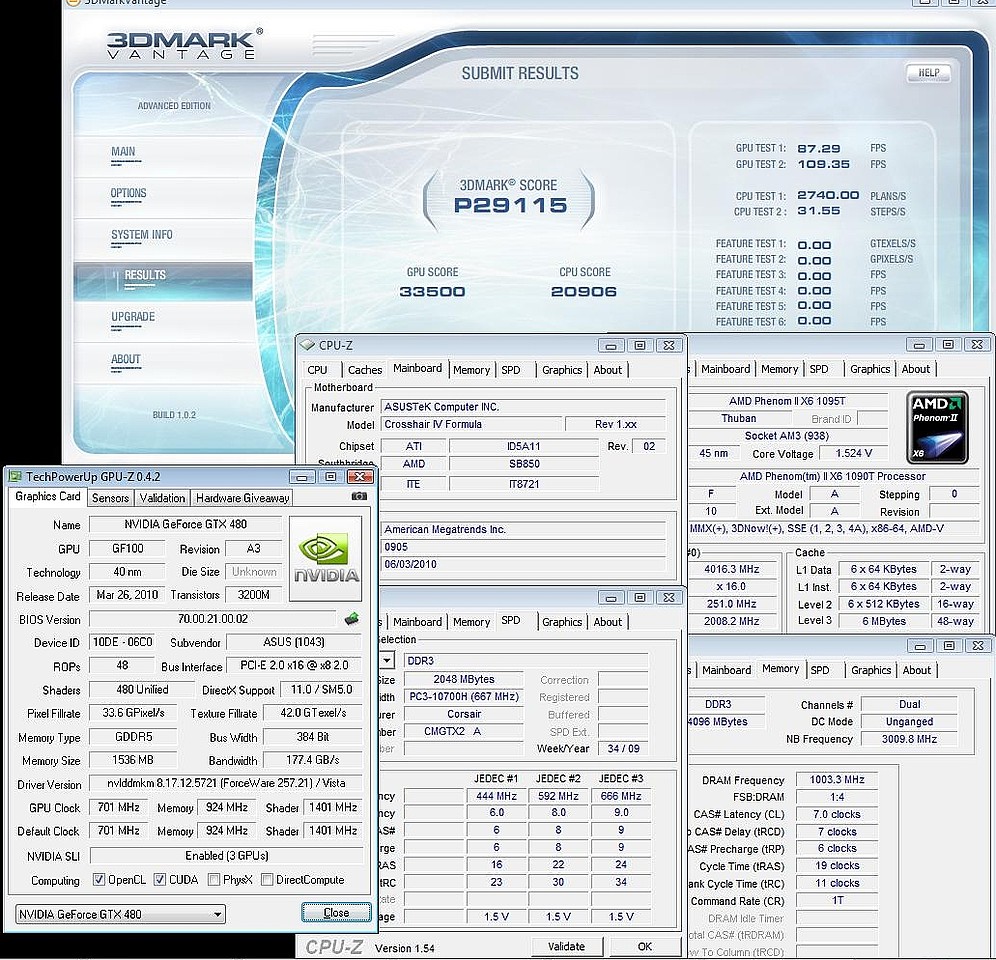
Task: Click the OK button in CPU-Z
Action: tap(645, 946)
